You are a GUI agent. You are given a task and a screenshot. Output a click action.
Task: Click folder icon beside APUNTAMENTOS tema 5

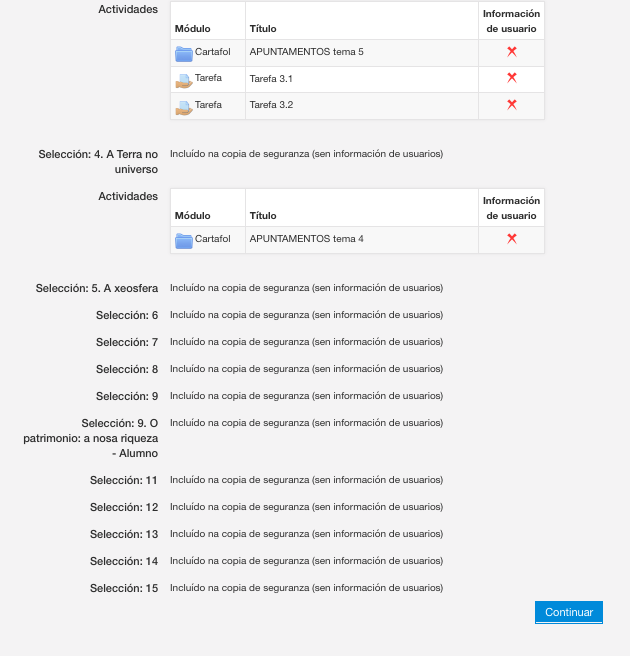click(184, 54)
